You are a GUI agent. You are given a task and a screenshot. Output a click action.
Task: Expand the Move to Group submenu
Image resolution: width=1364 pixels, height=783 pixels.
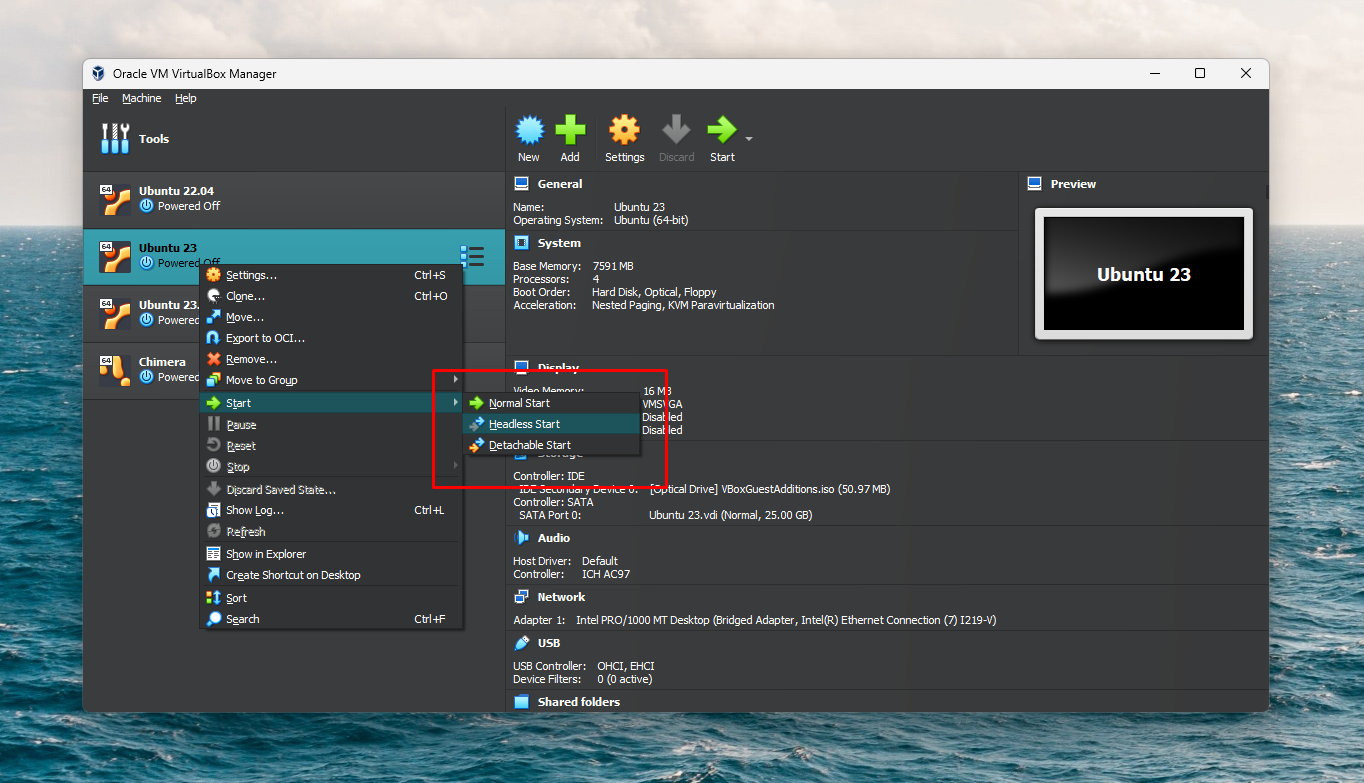331,380
